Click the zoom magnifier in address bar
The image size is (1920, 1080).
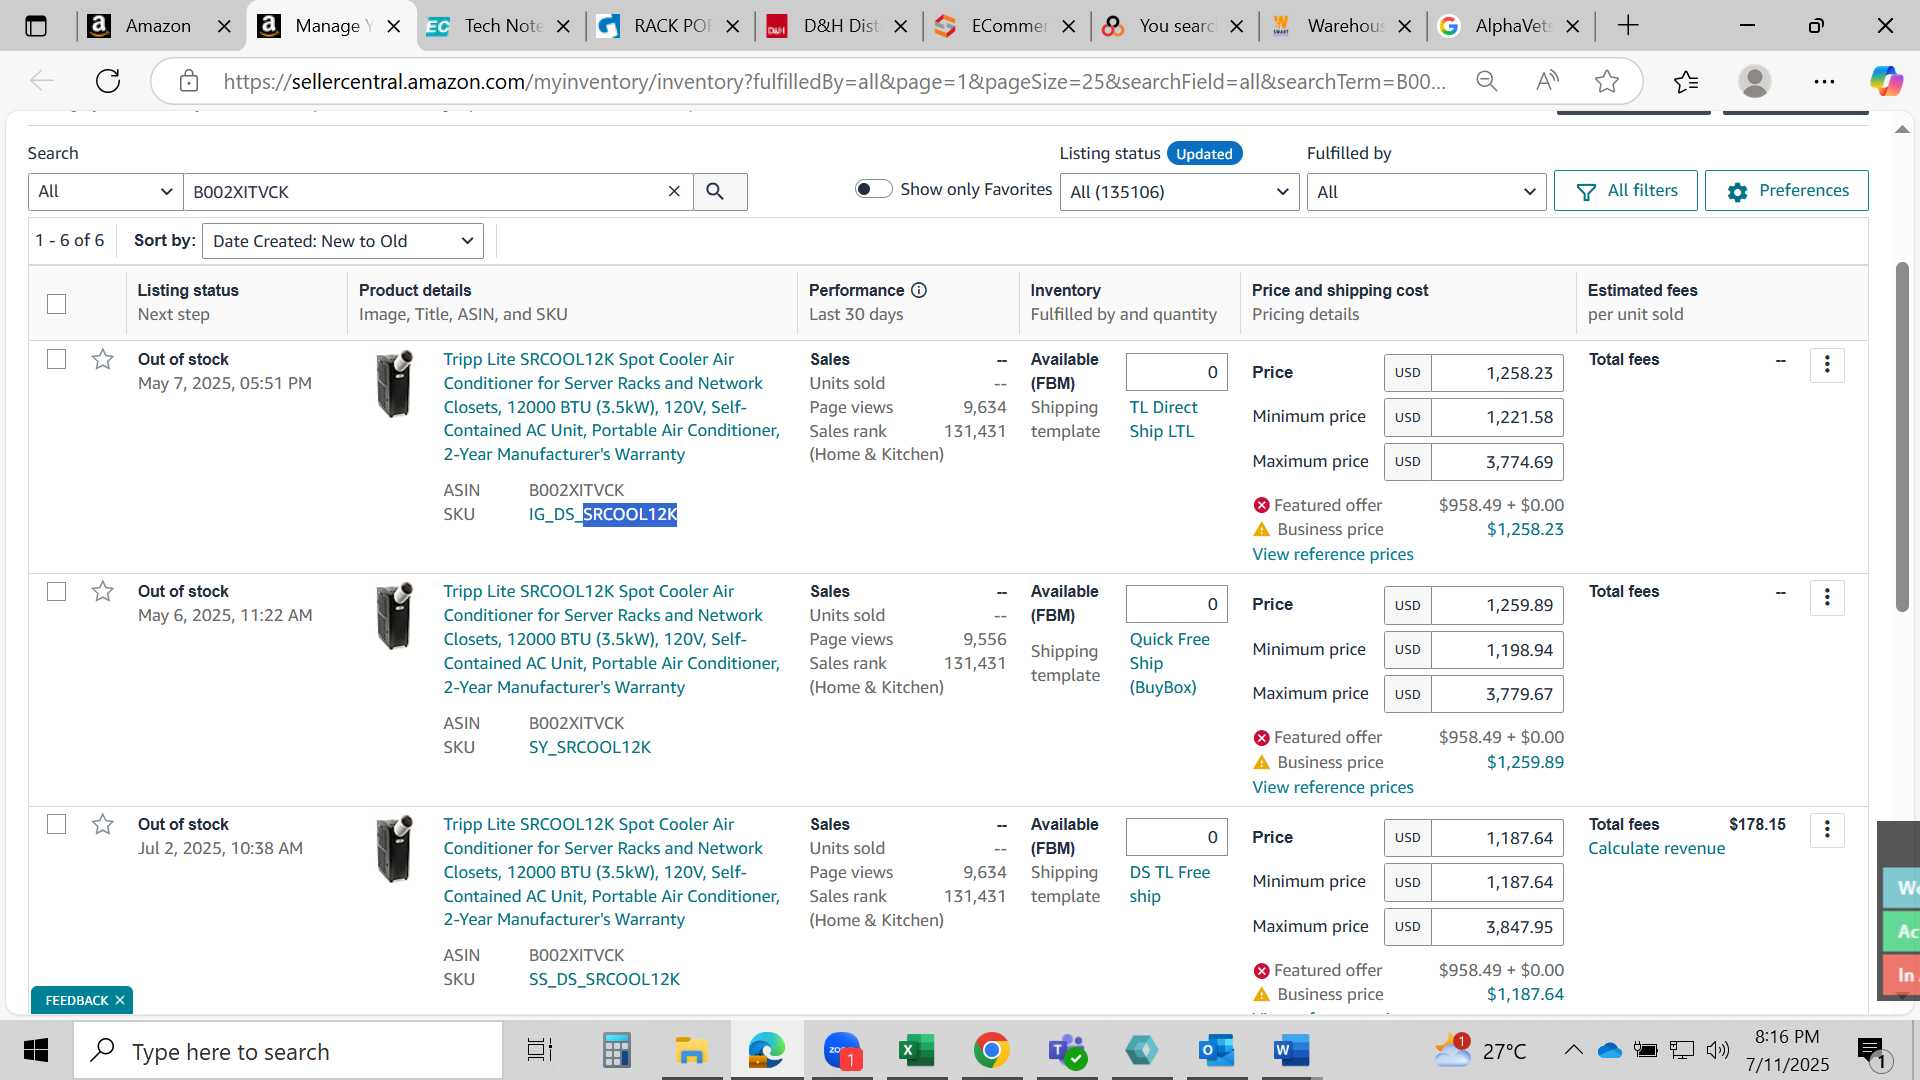tap(1487, 81)
